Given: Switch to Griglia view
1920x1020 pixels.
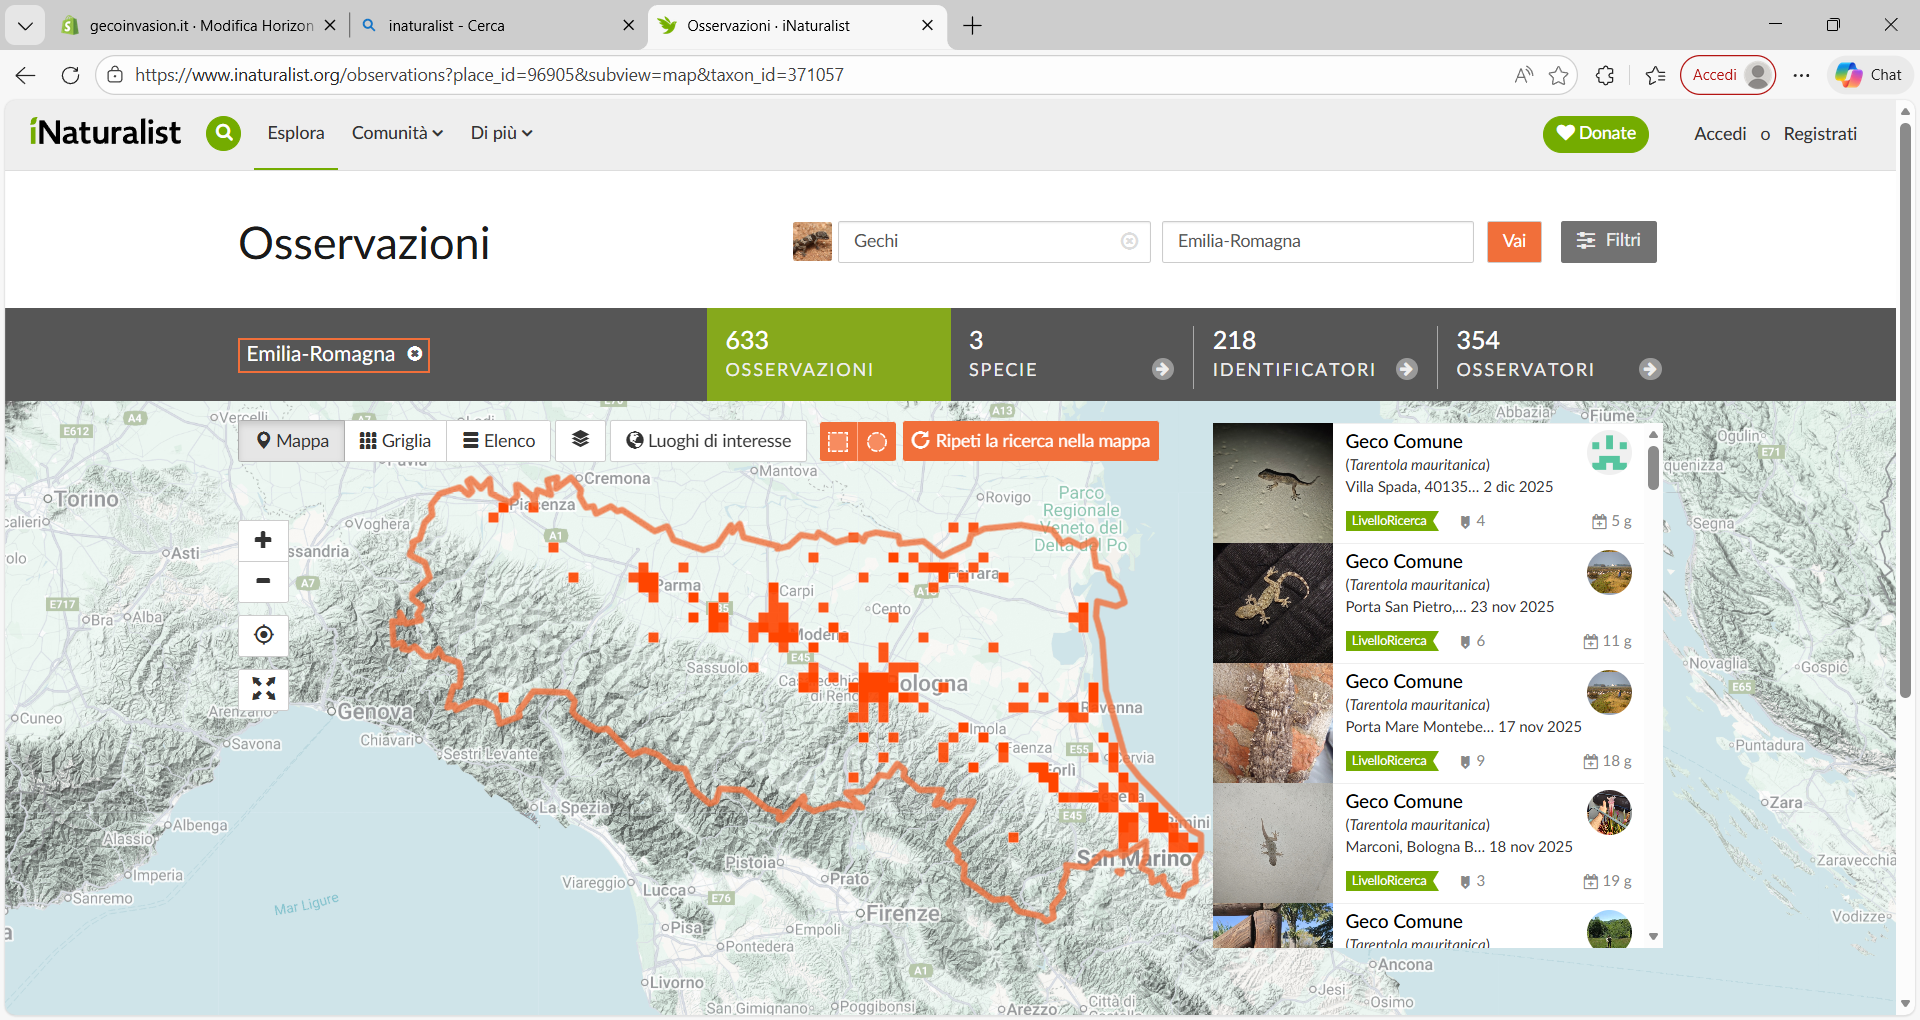Looking at the screenshot, I should click(x=395, y=441).
